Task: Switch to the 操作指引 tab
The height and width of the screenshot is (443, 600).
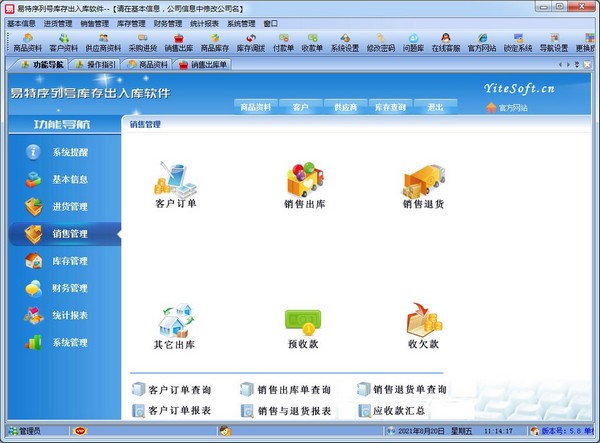Action: tap(99, 64)
